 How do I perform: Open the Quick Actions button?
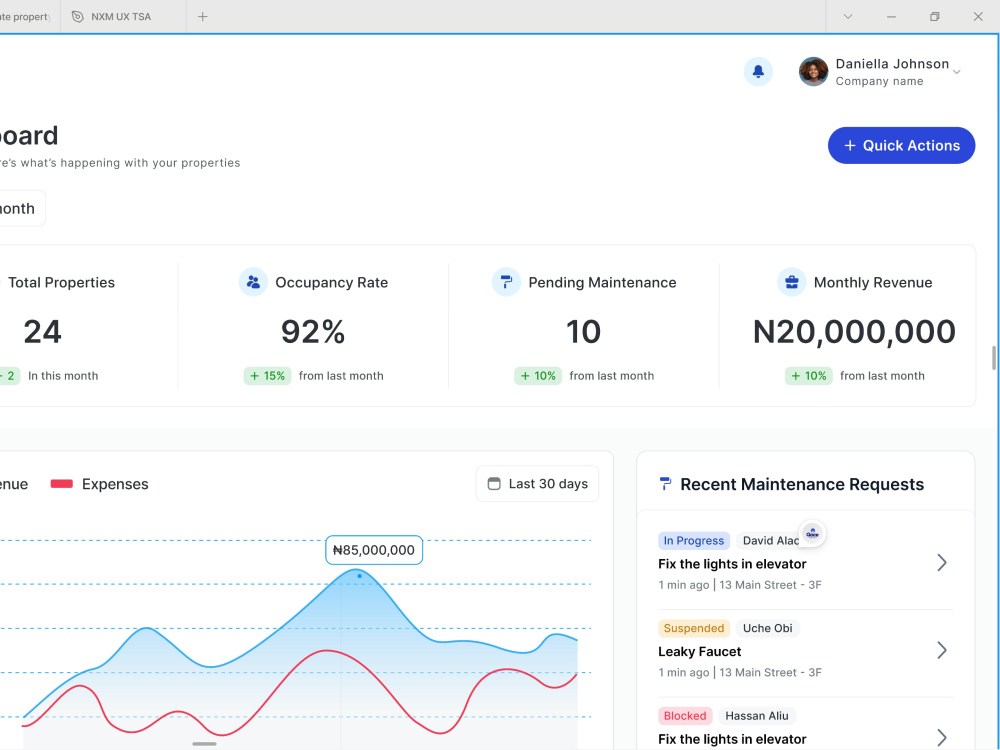point(901,145)
